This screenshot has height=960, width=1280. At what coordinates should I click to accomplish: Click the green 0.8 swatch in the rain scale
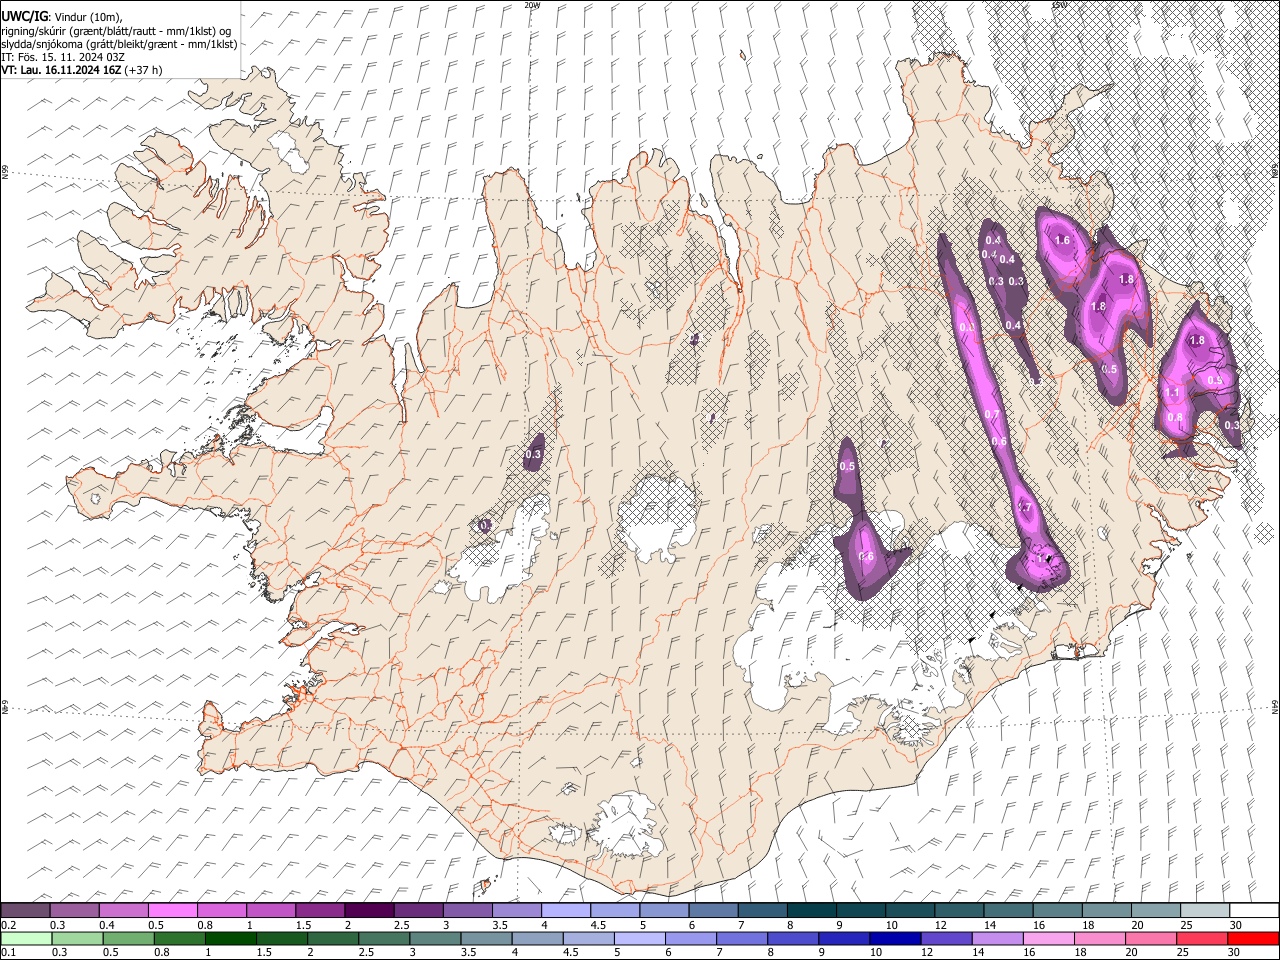[x=180, y=938]
